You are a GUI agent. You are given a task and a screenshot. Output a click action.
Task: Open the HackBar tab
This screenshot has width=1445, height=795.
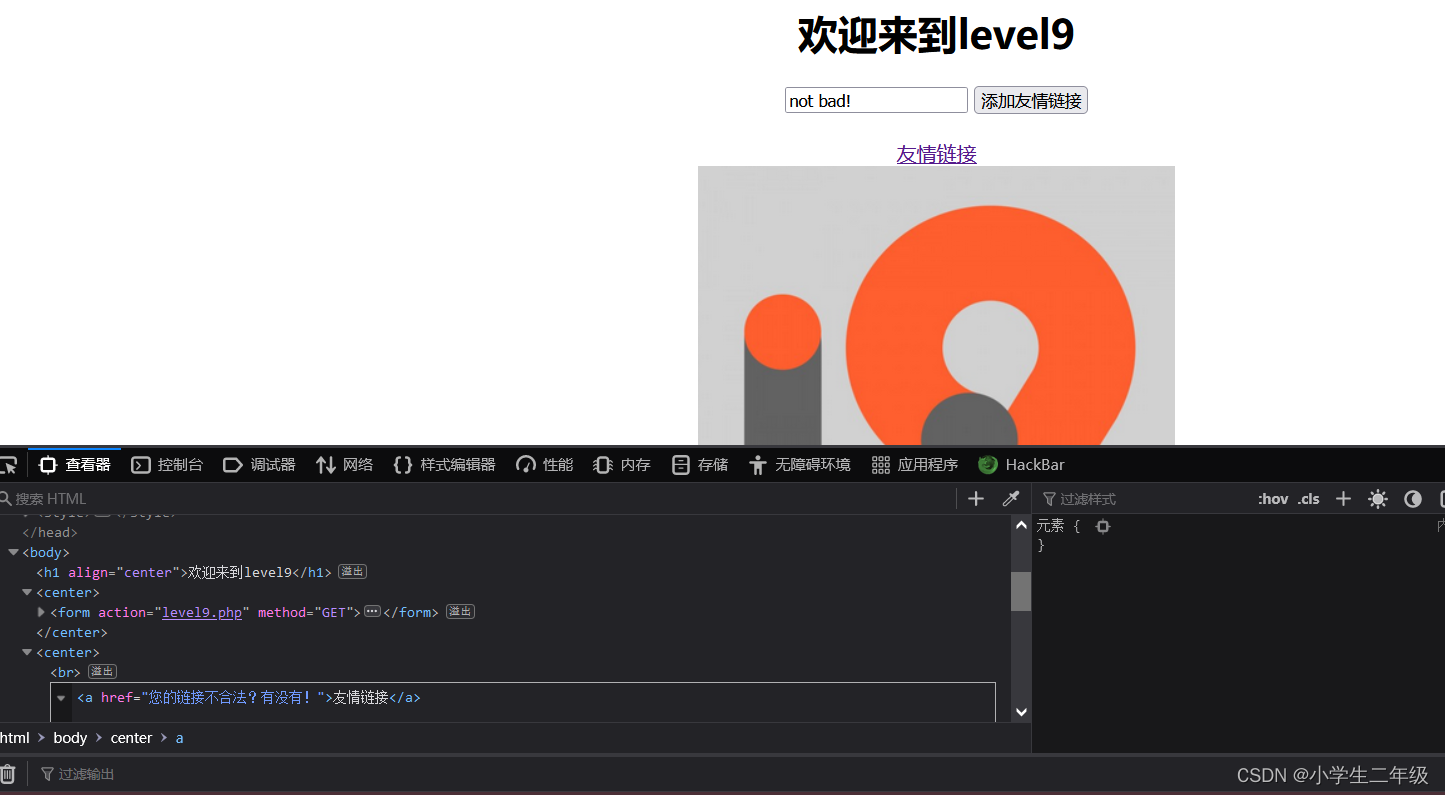pos(1021,465)
